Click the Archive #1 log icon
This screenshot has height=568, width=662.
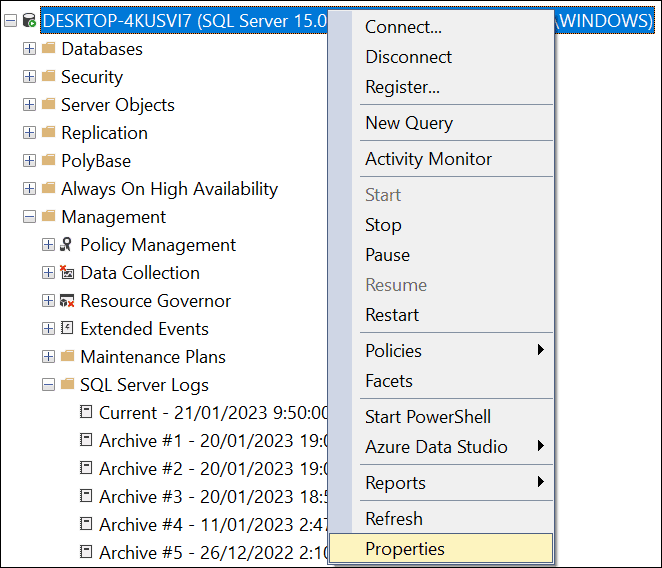(x=86, y=440)
